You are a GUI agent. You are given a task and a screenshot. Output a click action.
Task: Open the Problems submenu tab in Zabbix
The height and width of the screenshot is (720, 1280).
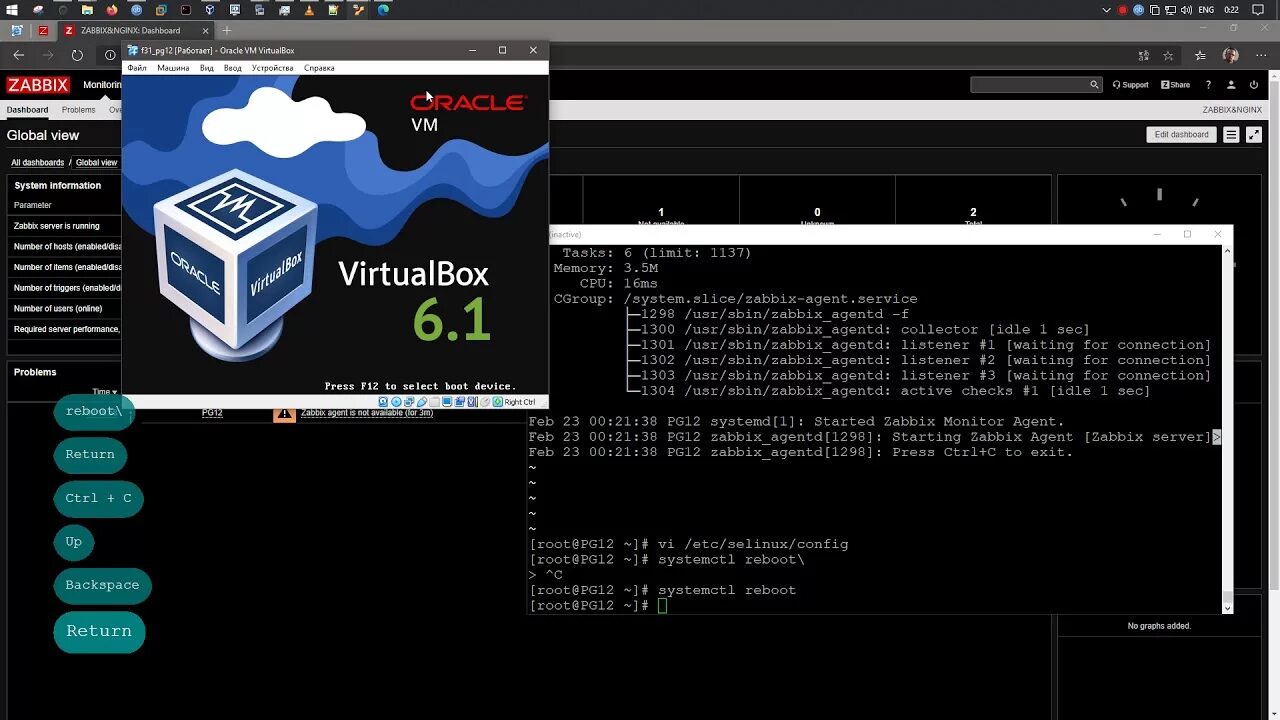pos(78,110)
